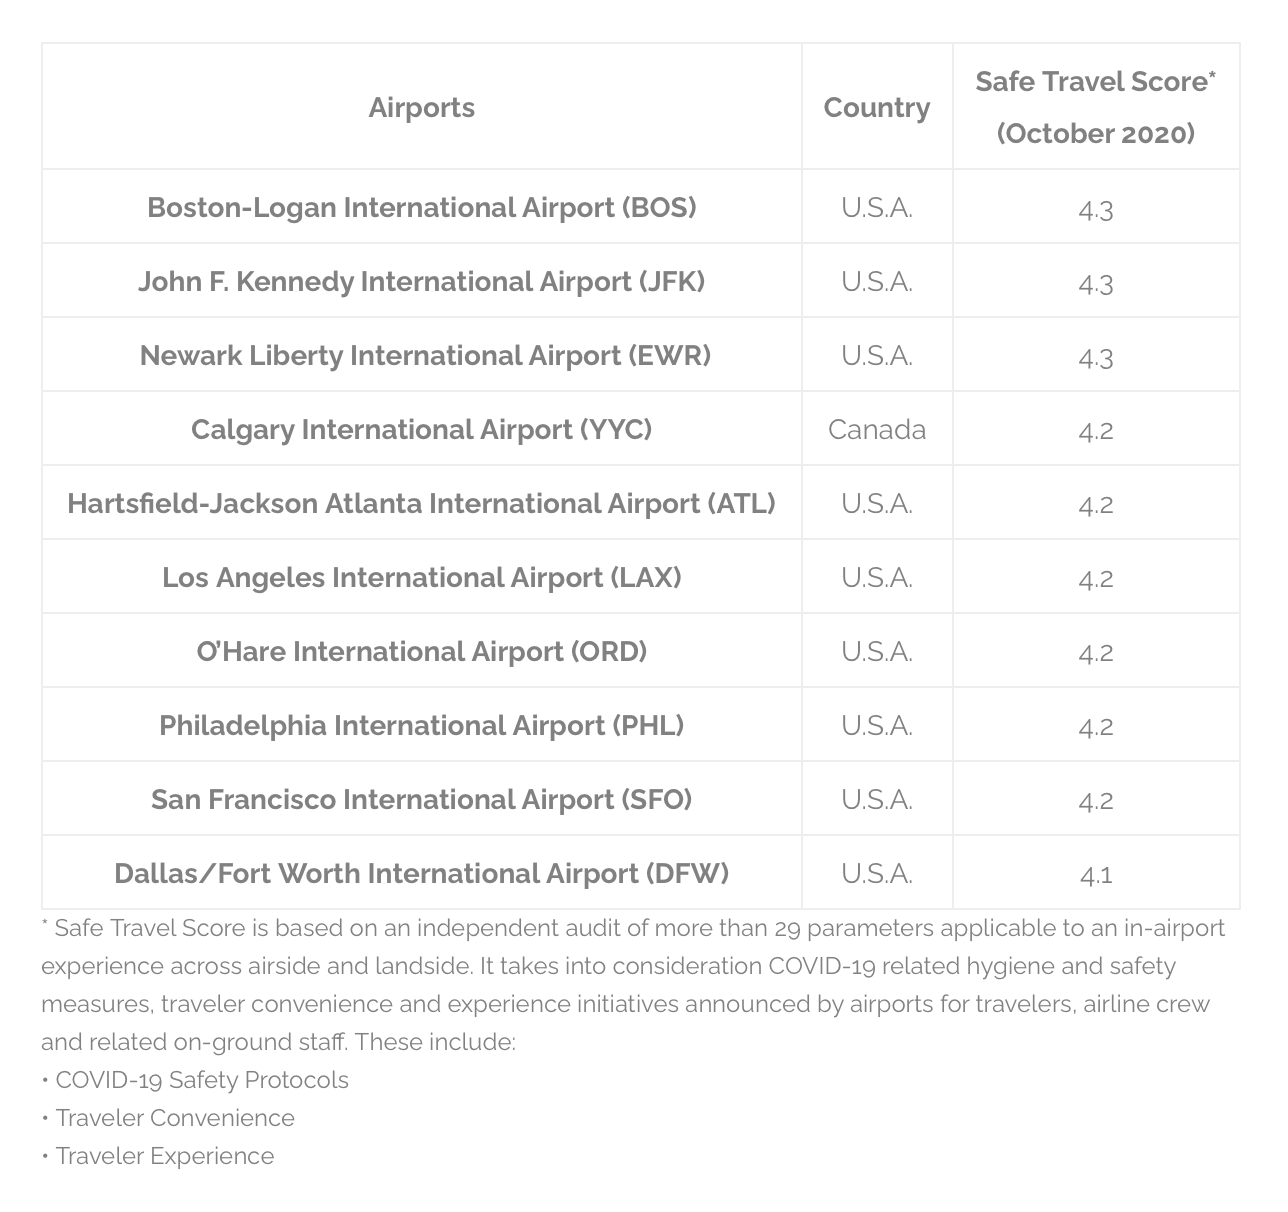Select San Francisco International Airport (SFO)
Screen dimensions: 1288x1212
coord(421,799)
